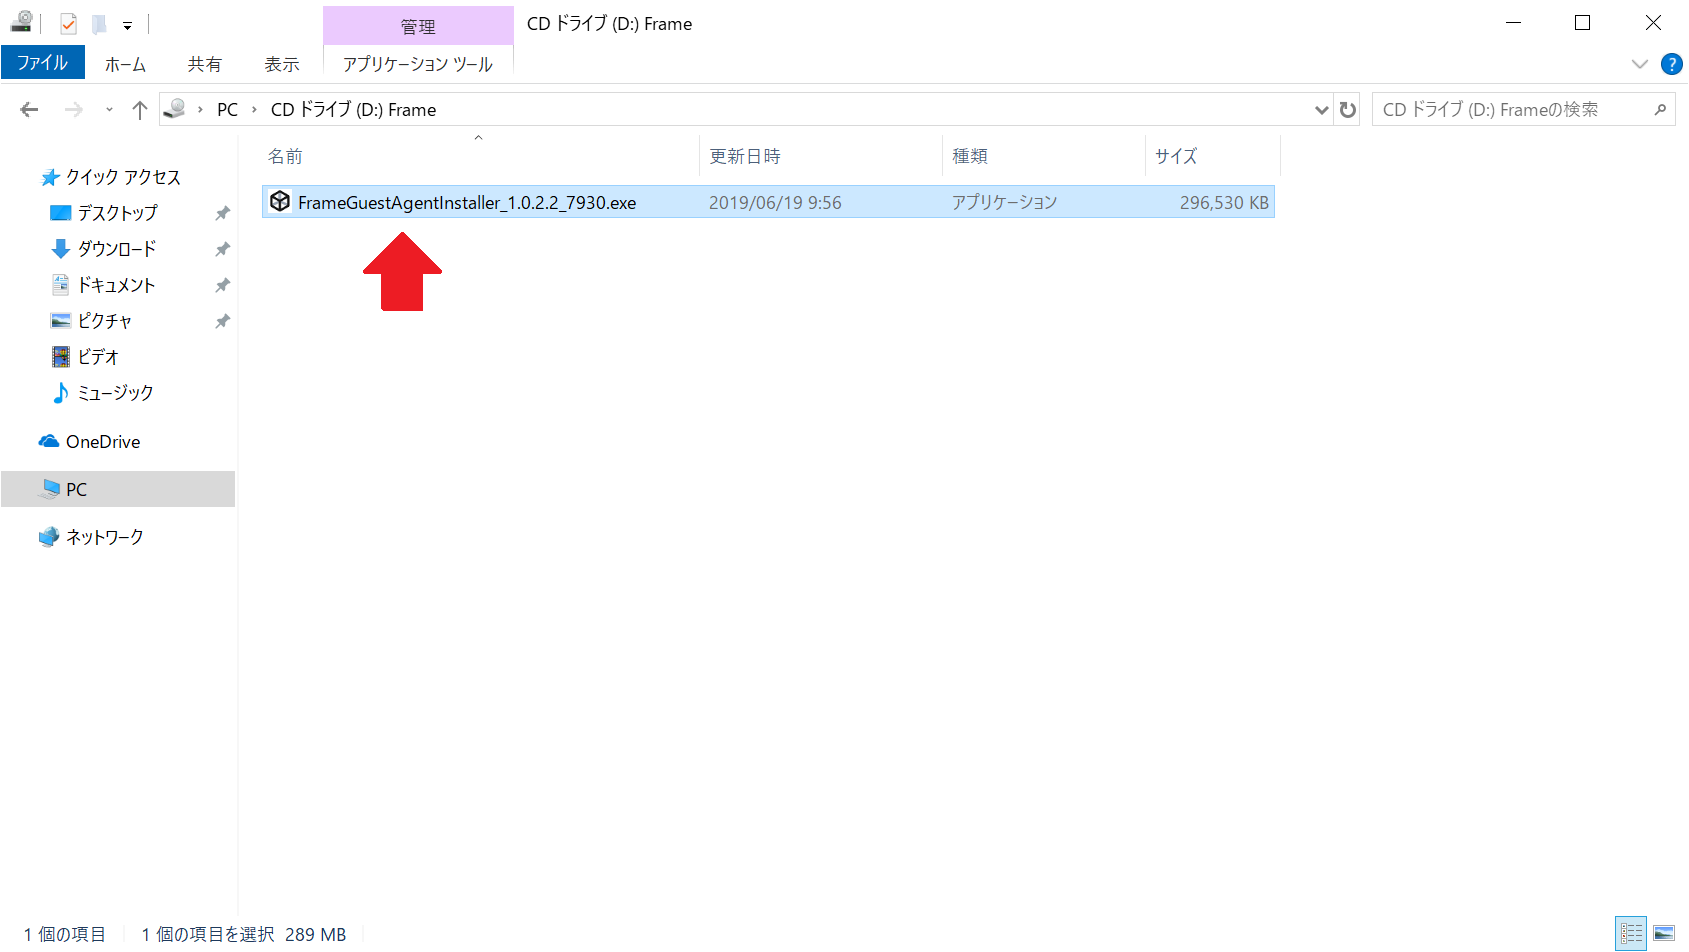Click CD ドライブ (D:) Frame breadcrumb

coord(353,110)
